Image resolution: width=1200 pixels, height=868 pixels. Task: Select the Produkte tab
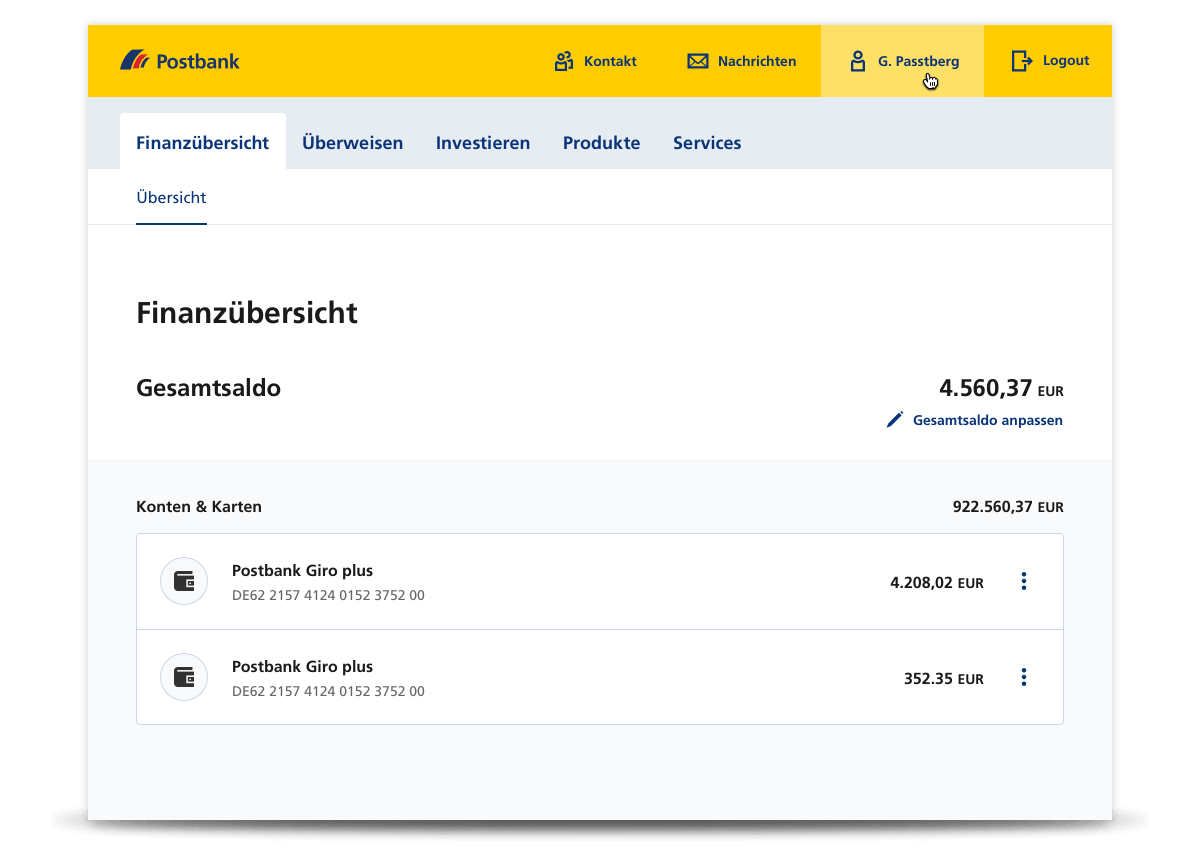601,142
